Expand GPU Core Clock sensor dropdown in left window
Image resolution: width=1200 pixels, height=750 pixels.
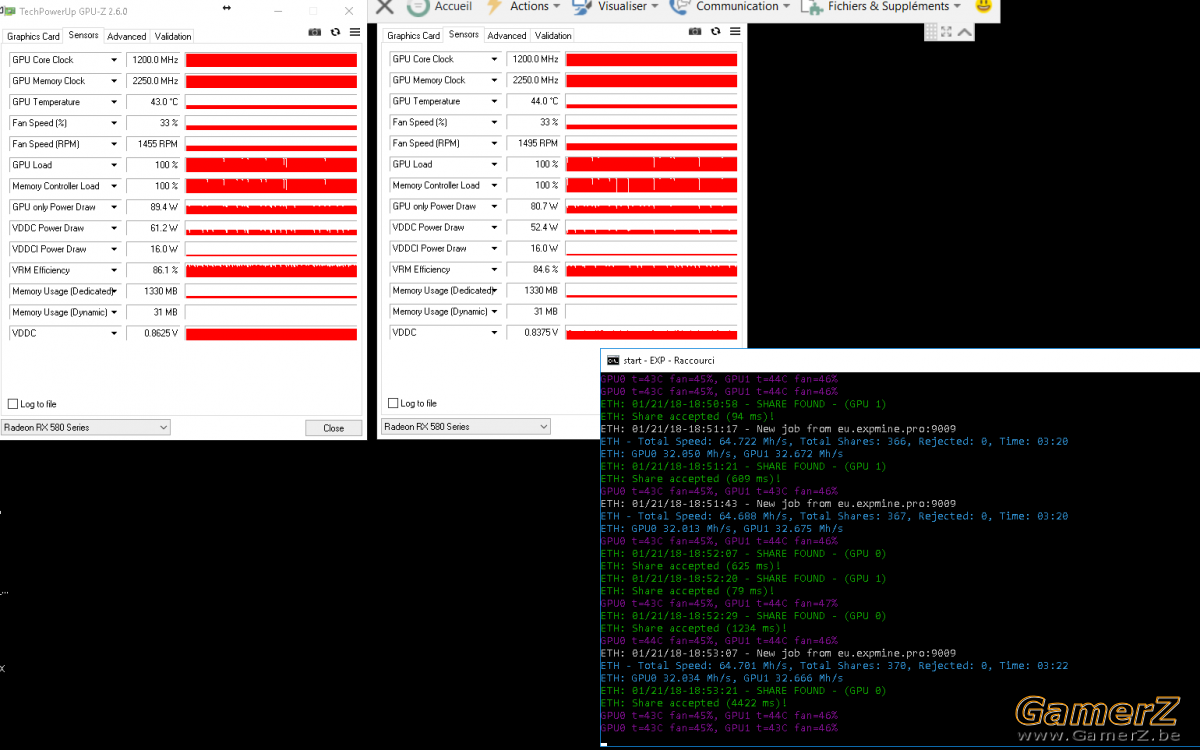pyautogui.click(x=114, y=60)
